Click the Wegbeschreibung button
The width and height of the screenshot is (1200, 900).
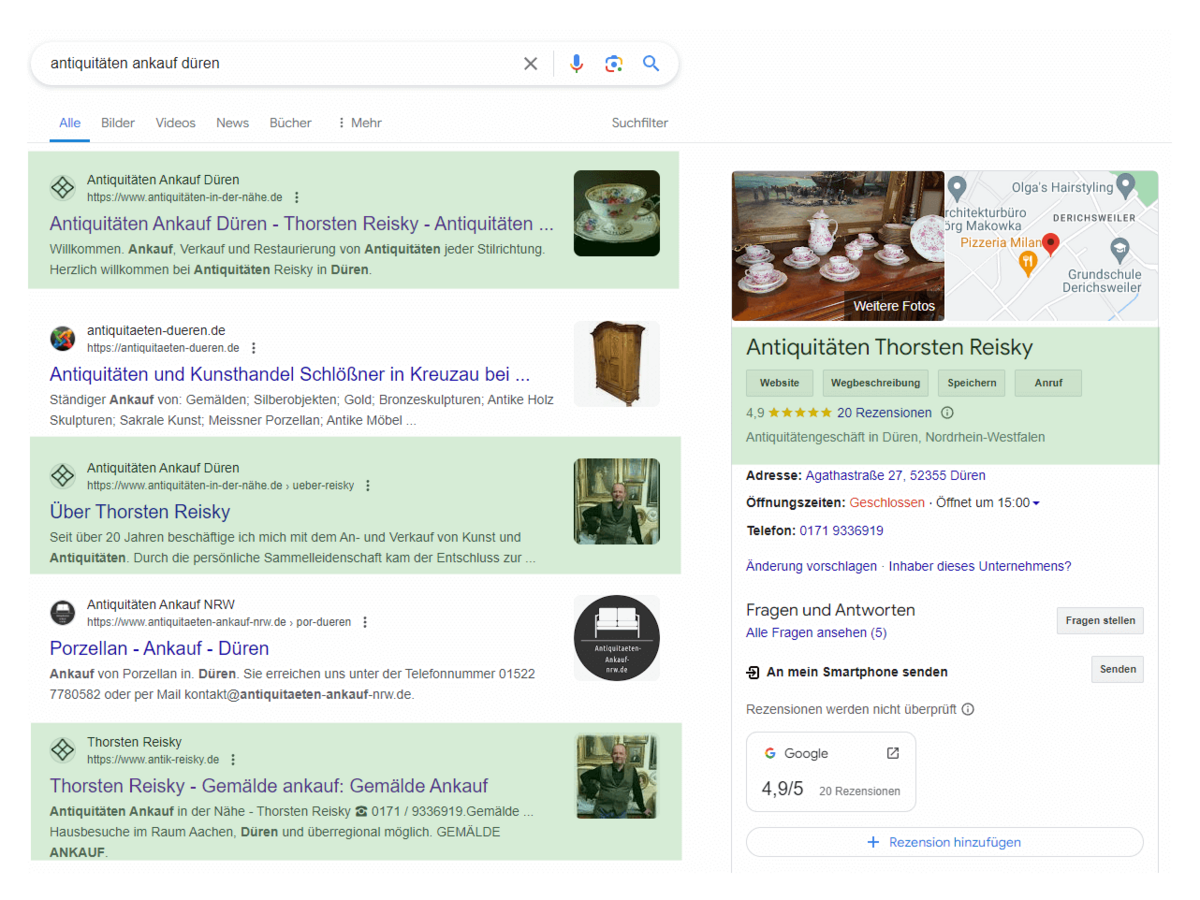pyautogui.click(x=876, y=383)
